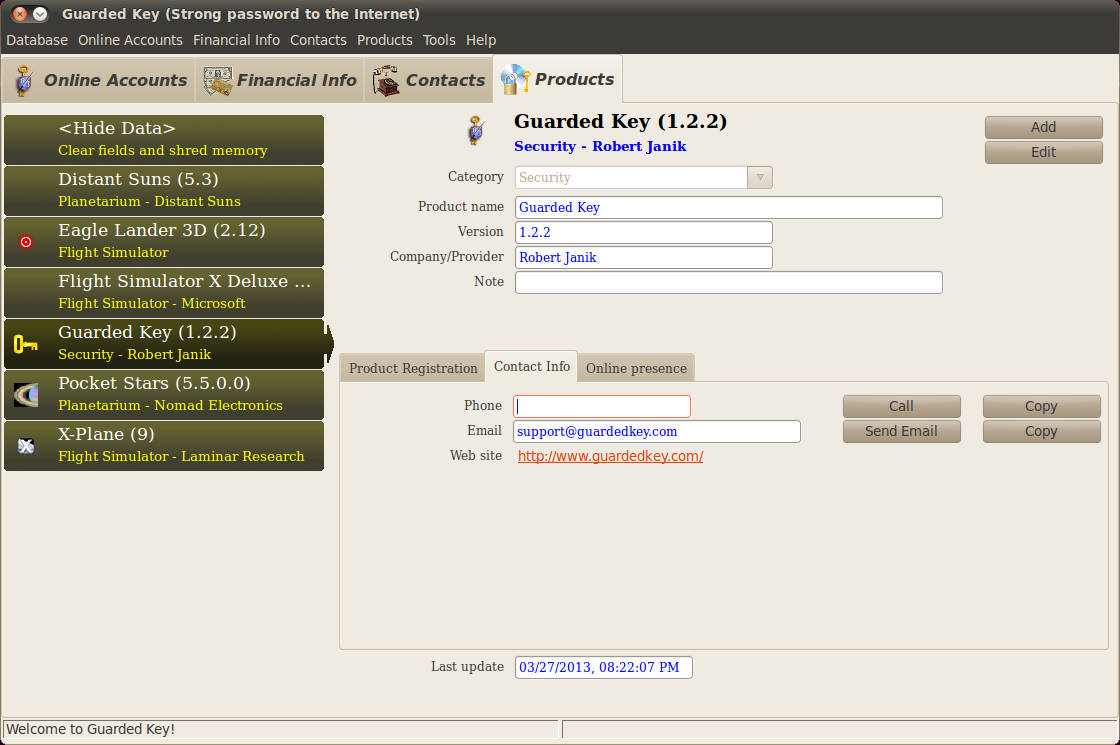
Task: Click the Send Email button
Action: click(x=901, y=431)
